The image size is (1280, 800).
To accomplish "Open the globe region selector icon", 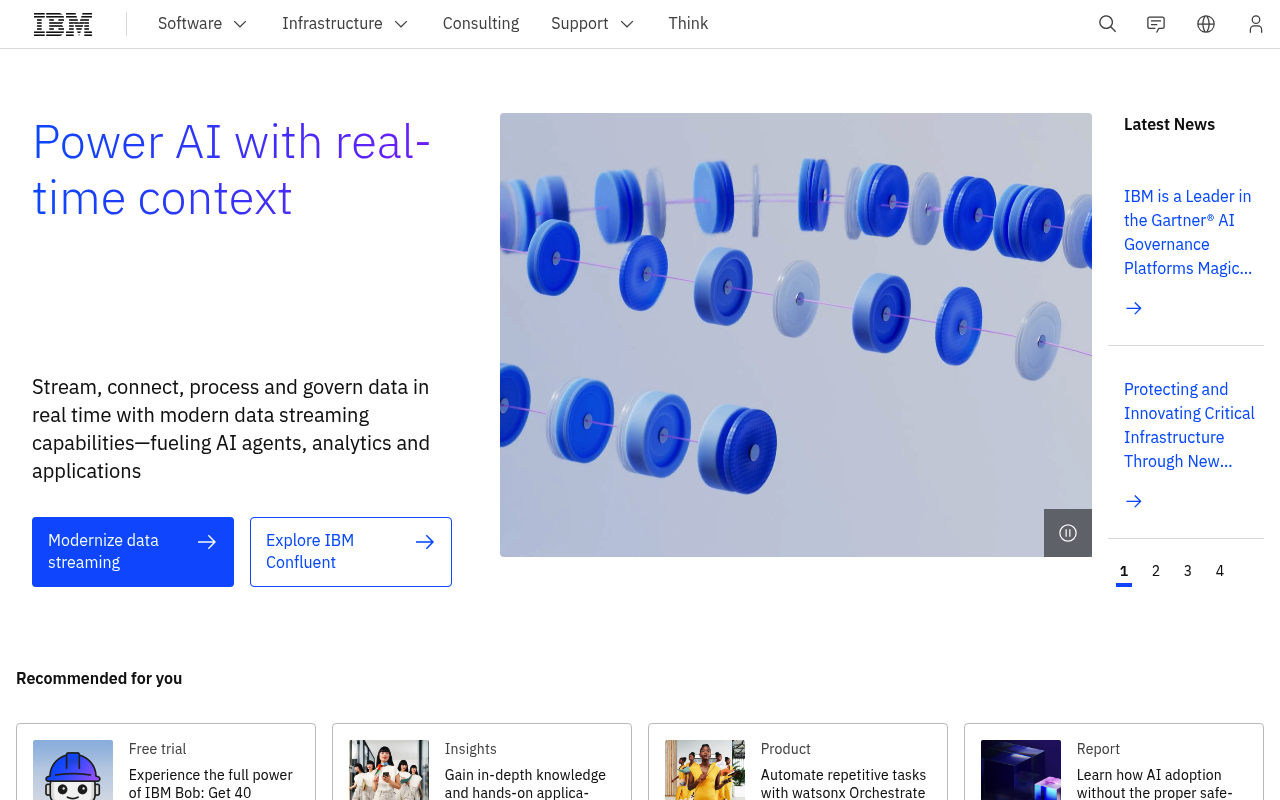I will [1206, 24].
